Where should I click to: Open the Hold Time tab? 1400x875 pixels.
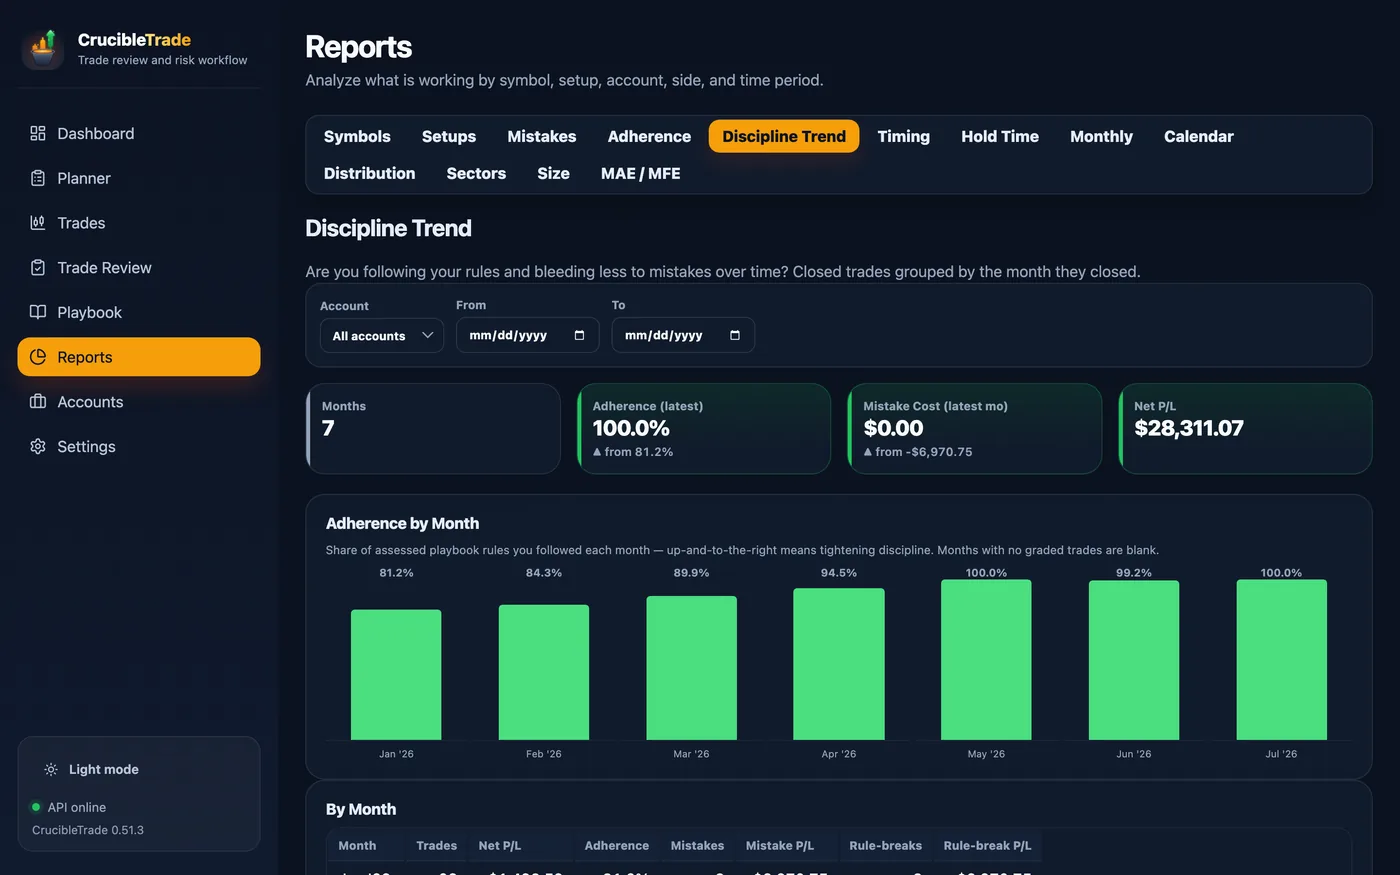[x=1000, y=136]
